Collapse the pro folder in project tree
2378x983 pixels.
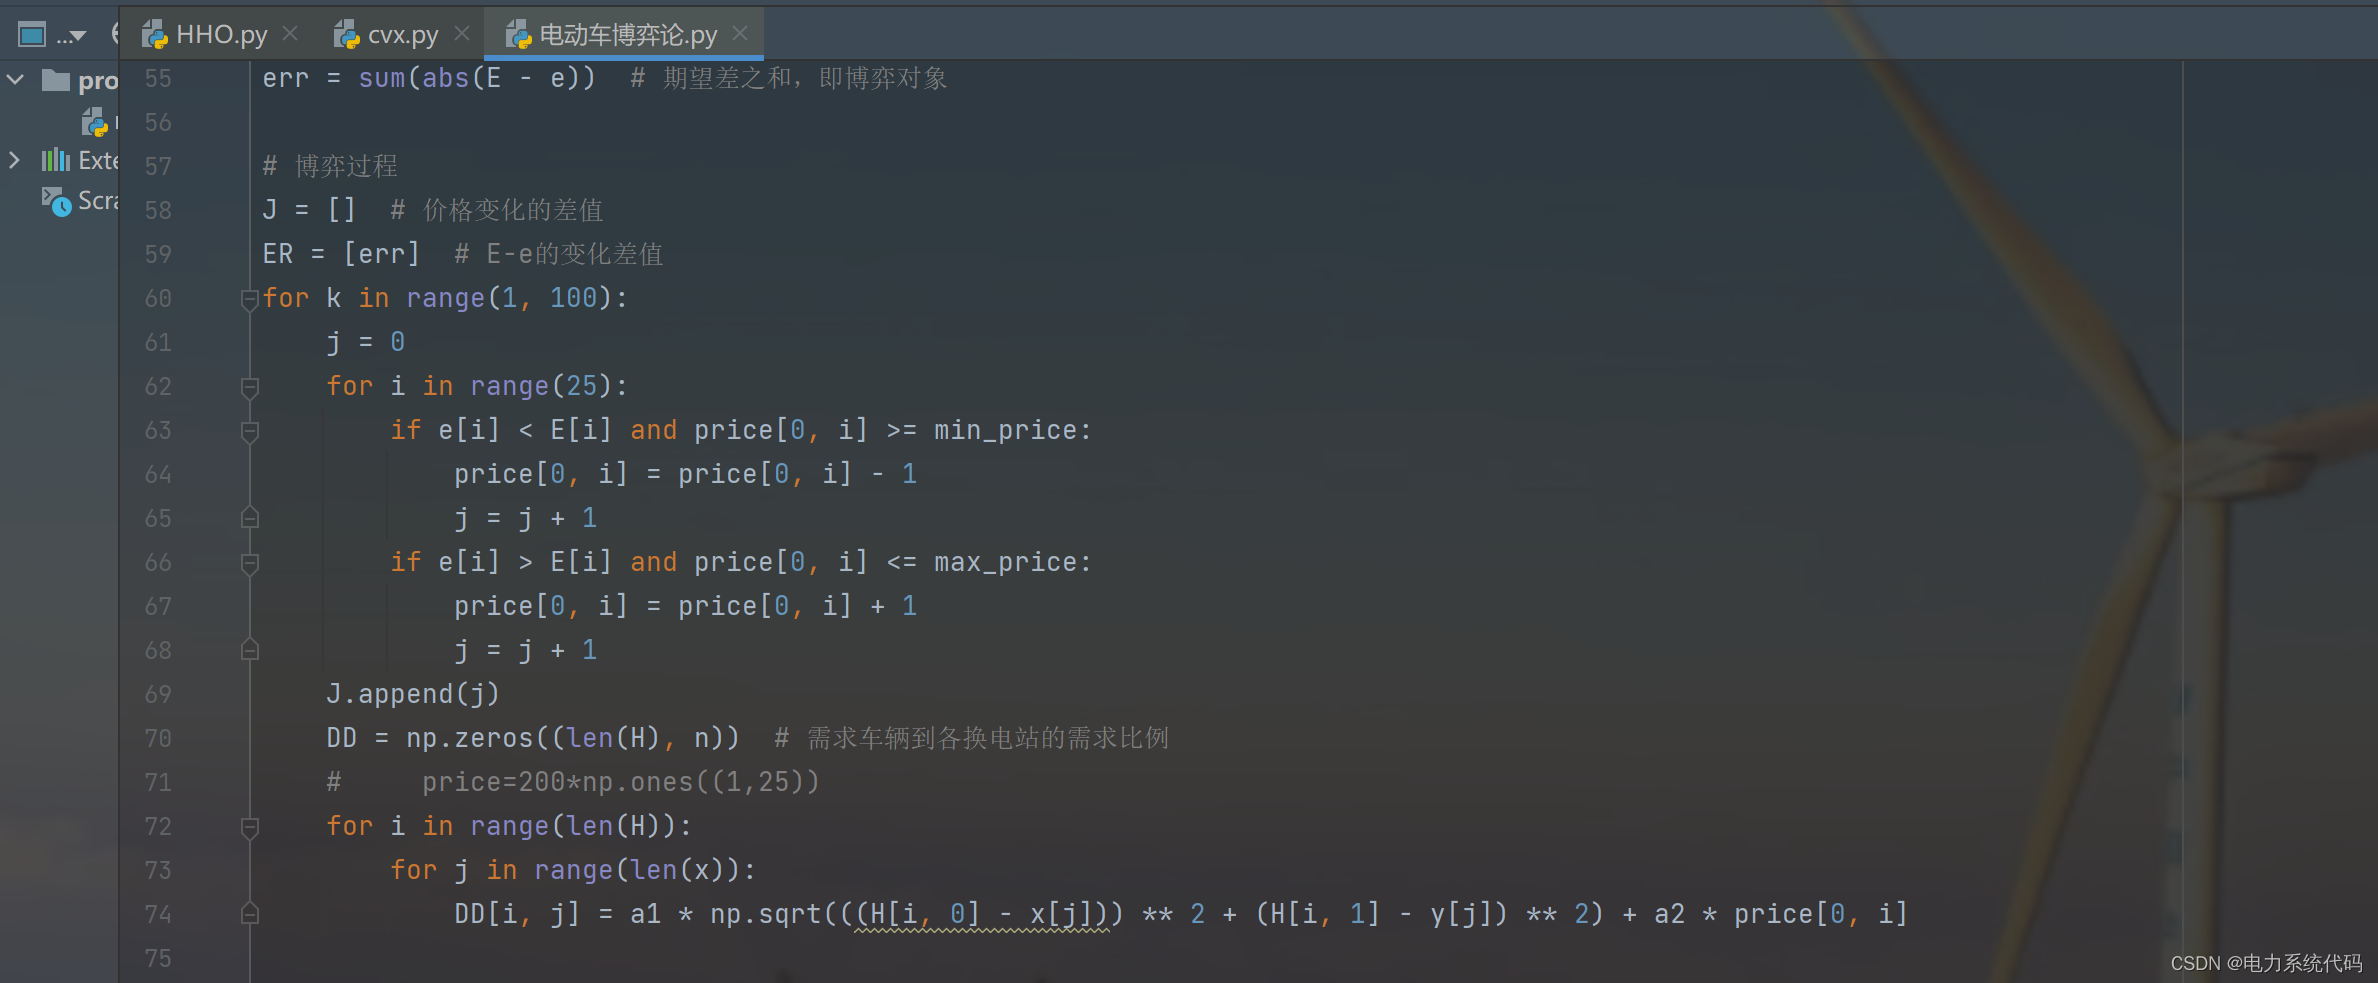coord(14,80)
